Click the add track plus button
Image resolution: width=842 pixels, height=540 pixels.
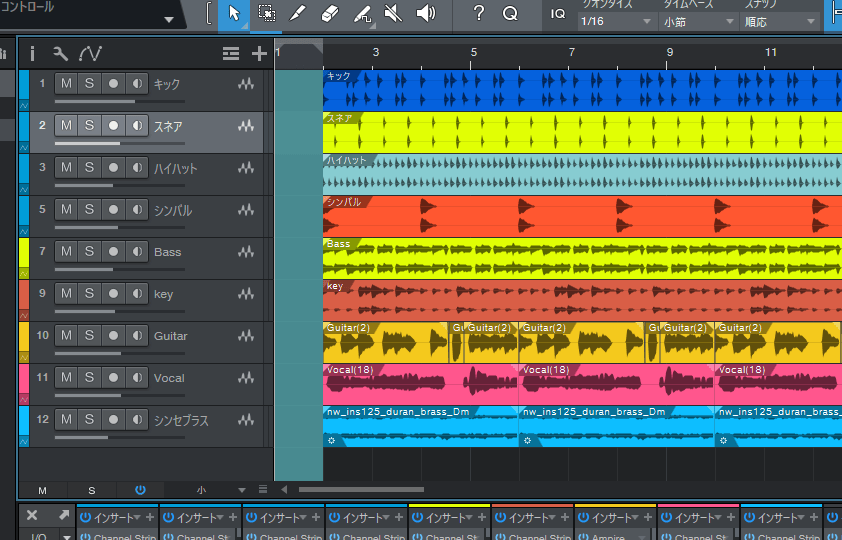(x=259, y=54)
